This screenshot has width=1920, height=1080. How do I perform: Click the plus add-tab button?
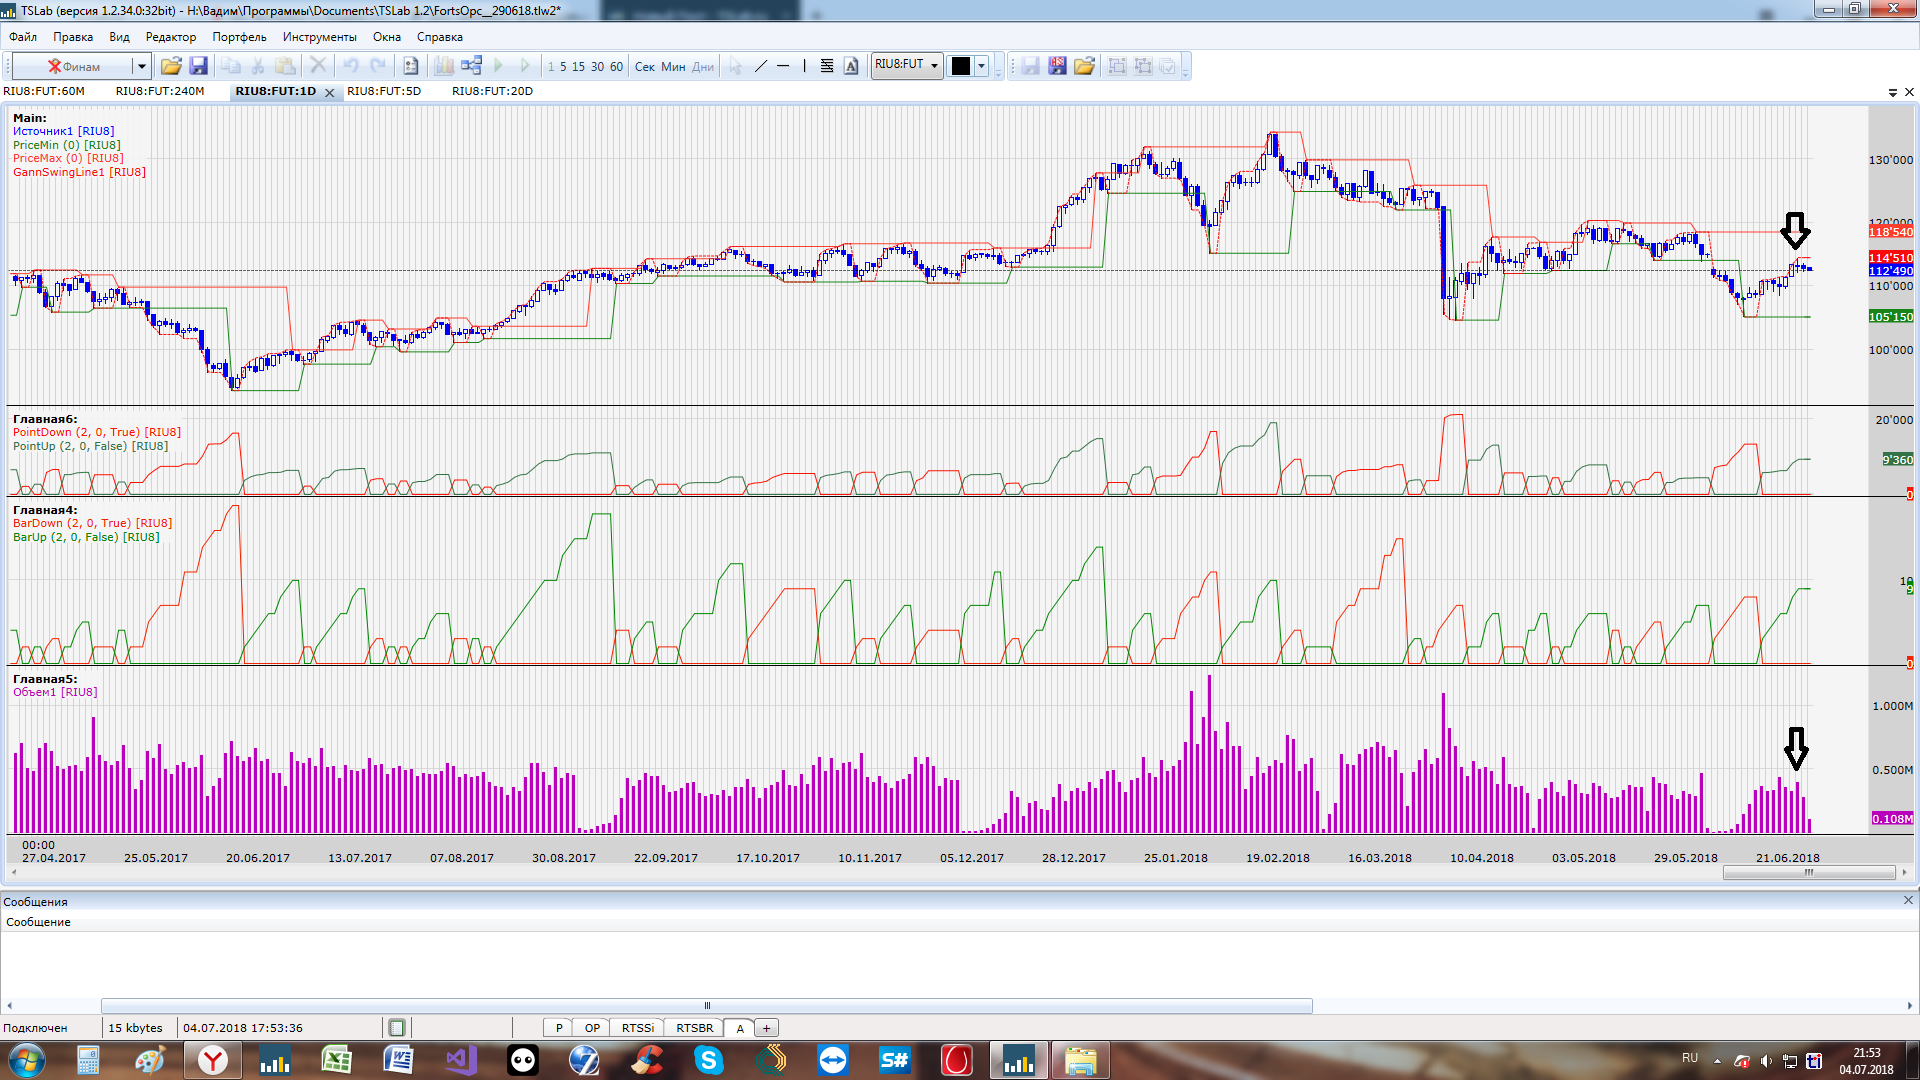(767, 1028)
